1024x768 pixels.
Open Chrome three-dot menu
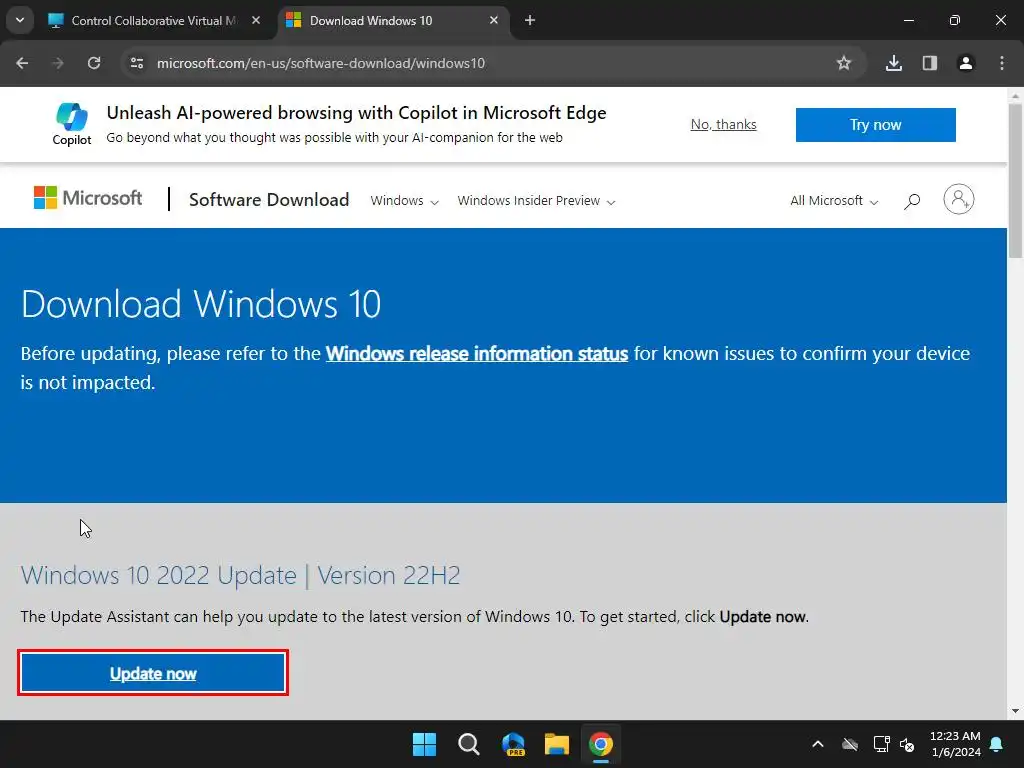1002,63
